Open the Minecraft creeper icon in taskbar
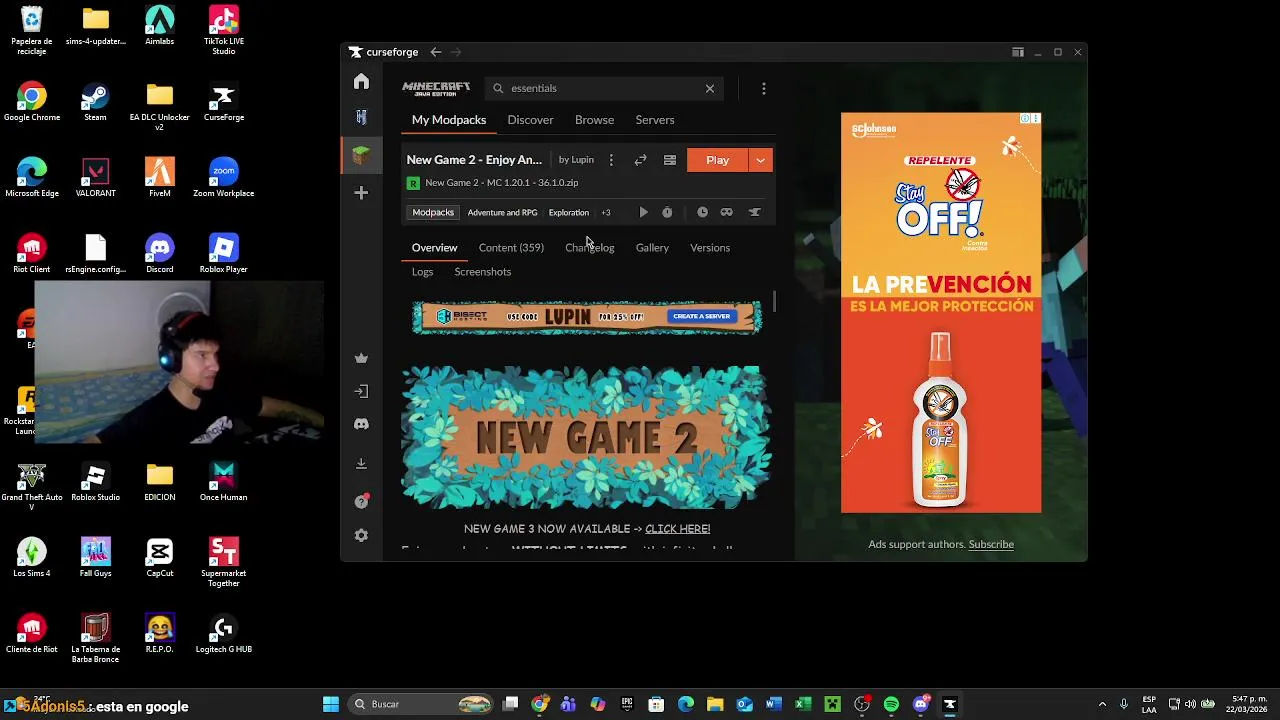The height and width of the screenshot is (720, 1280). (x=832, y=704)
